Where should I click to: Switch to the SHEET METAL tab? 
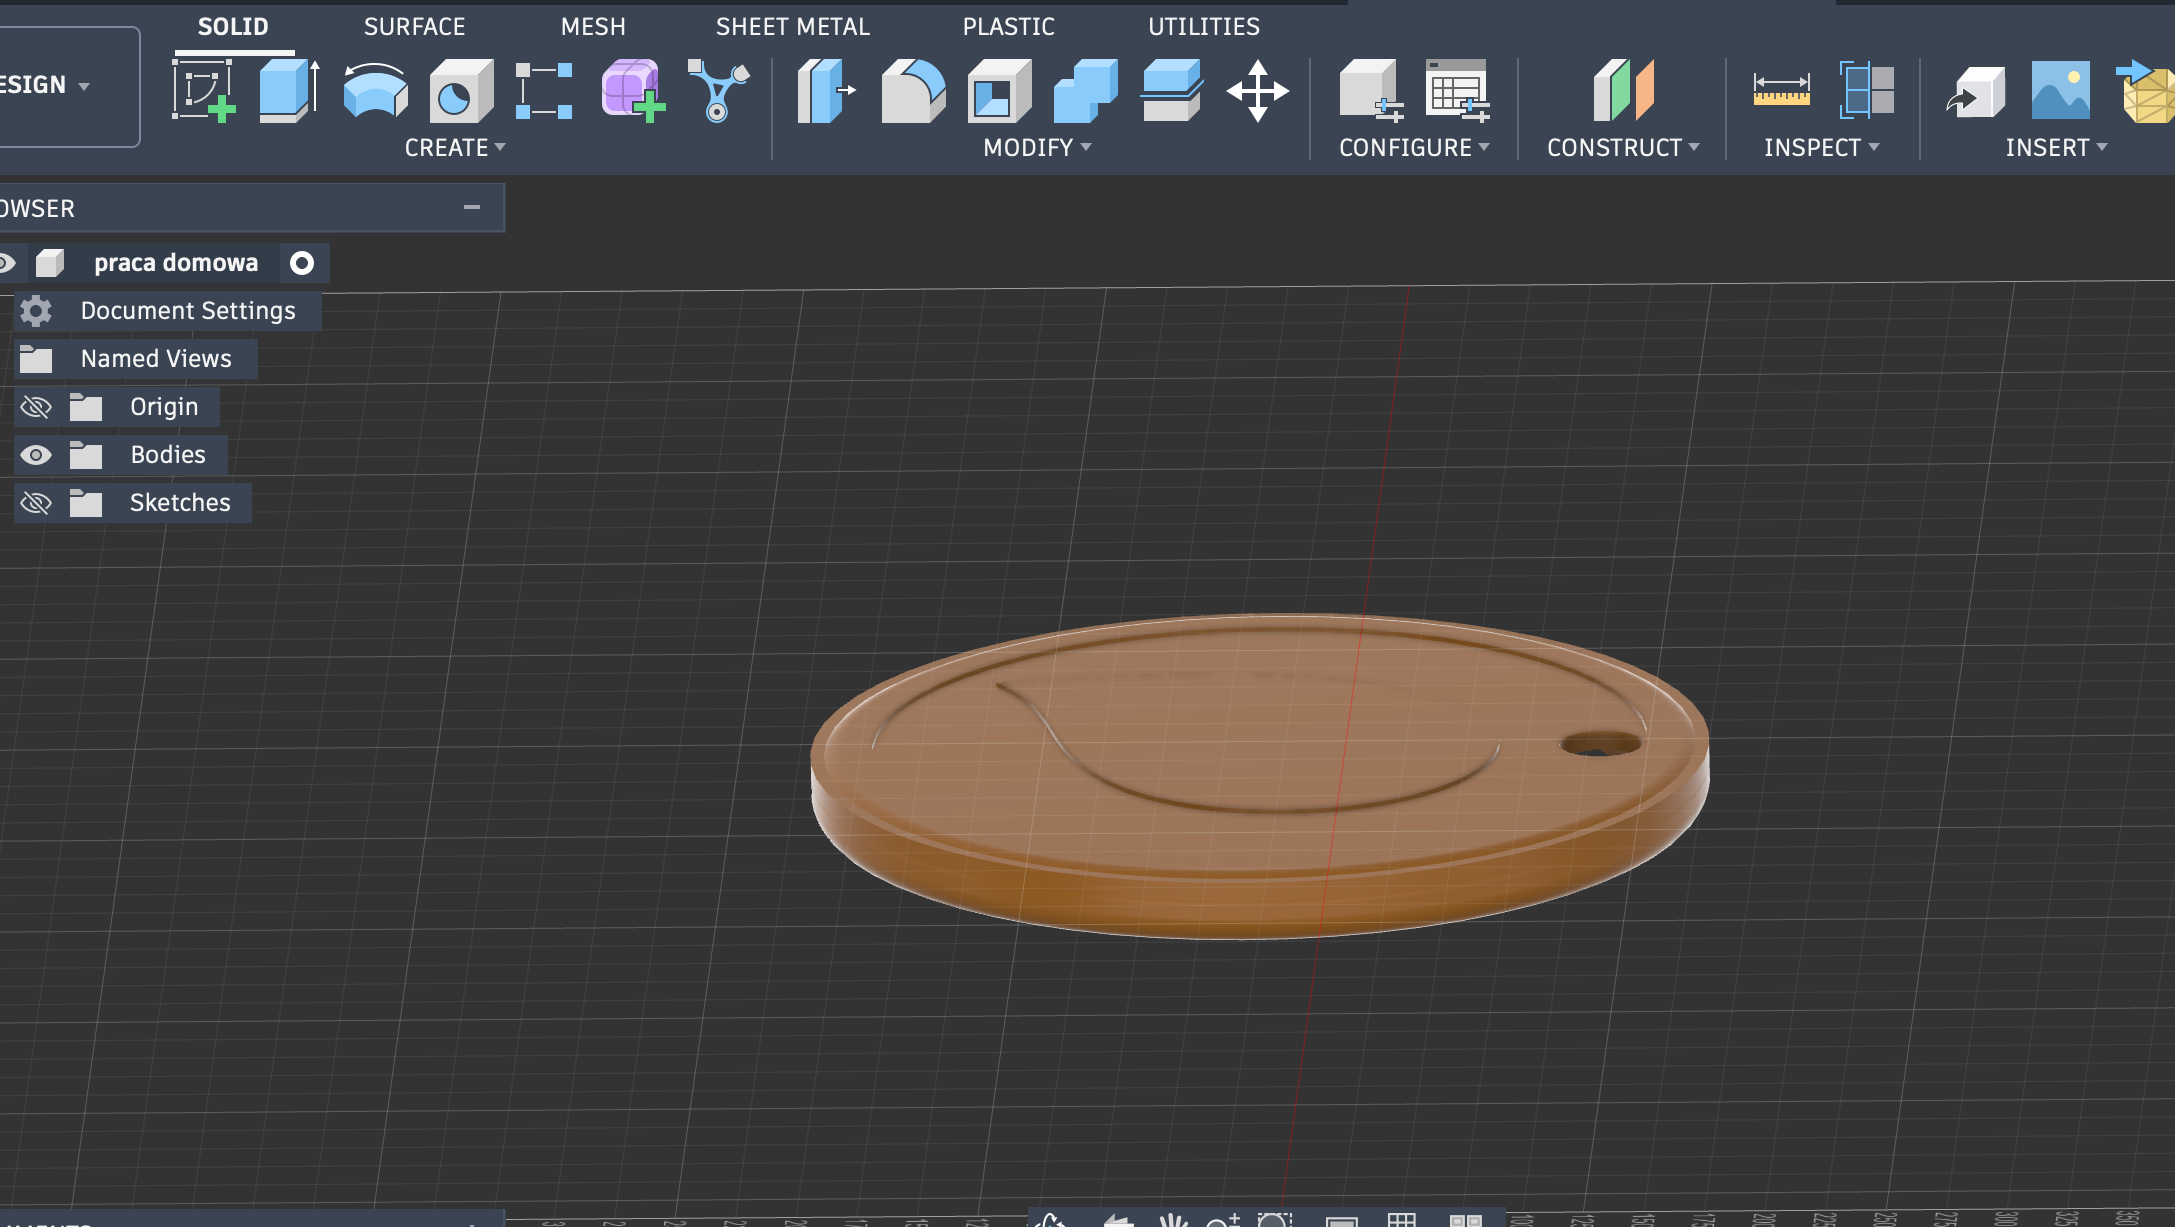792,27
